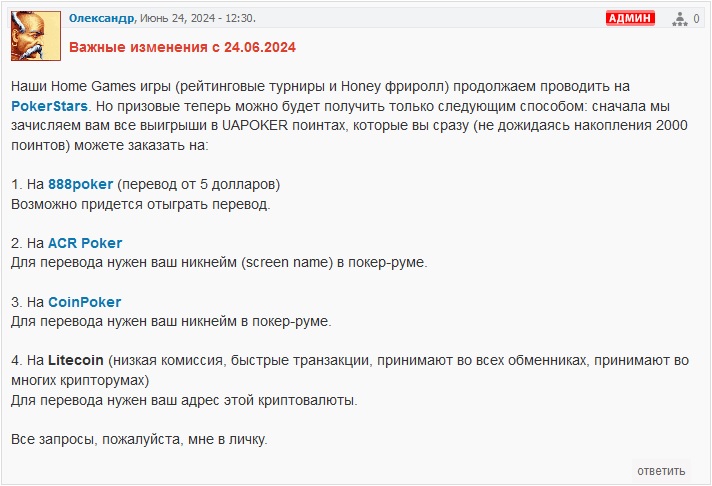712x486 pixels.
Task: Click the red АДМИН badge
Action: tap(630, 18)
